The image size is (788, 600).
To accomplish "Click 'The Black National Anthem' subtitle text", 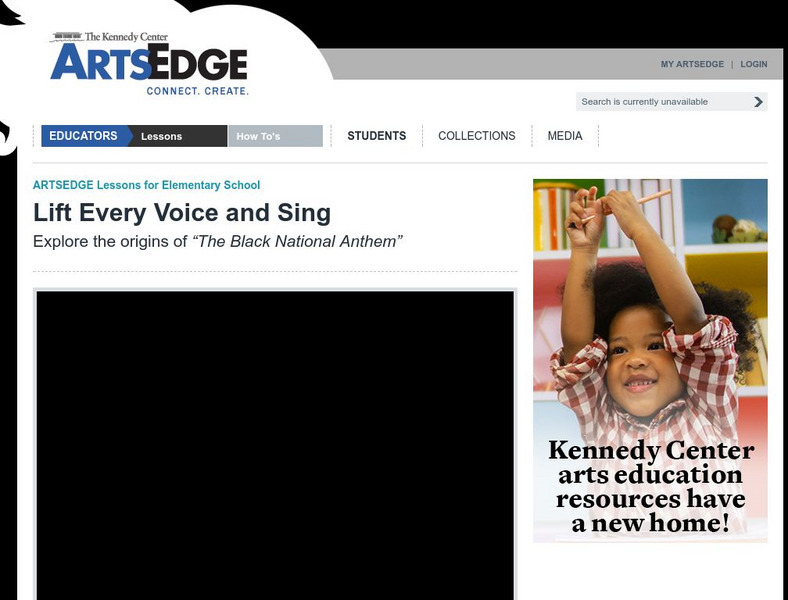I will pos(298,242).
